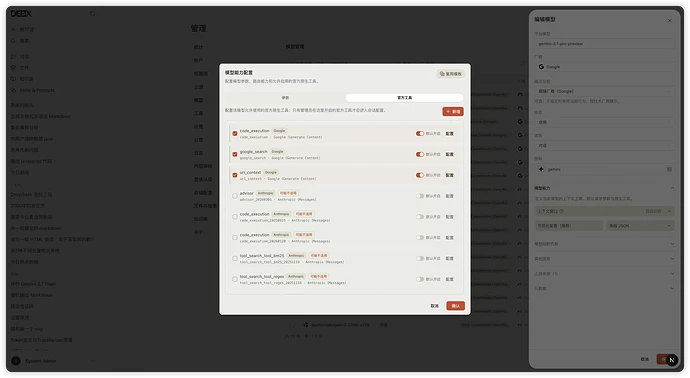
Task: Click the small icon at gemini field's right
Action: (669, 169)
